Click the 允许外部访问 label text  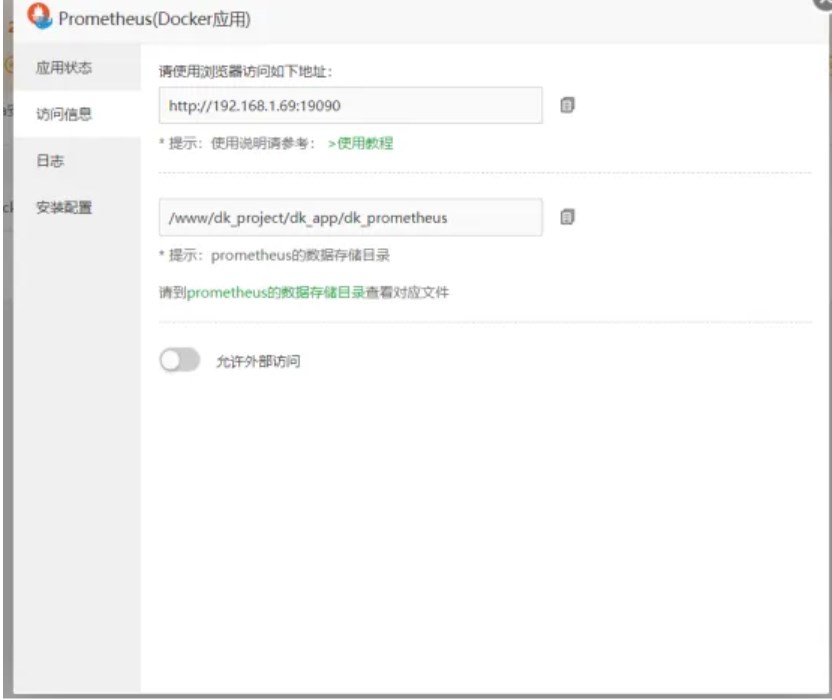click(x=258, y=361)
